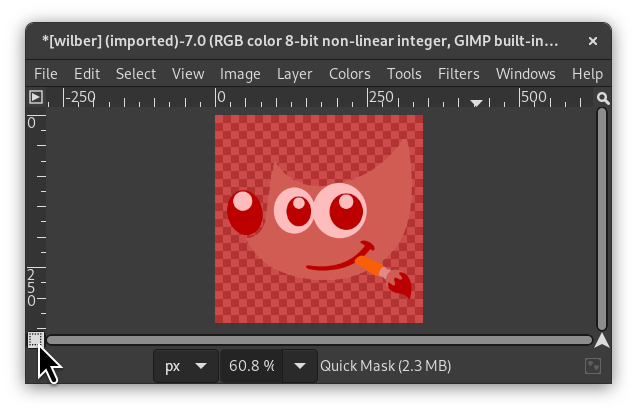Click the horizontal scrollbar

click(318, 340)
